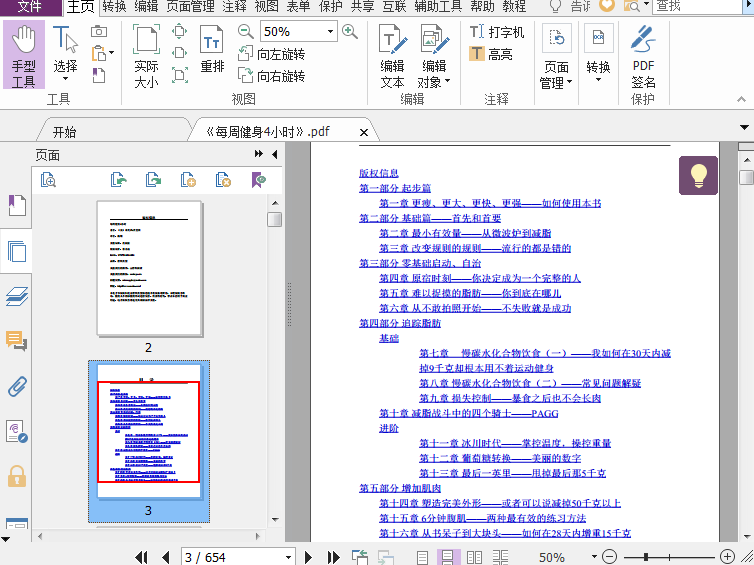Viewport: 754px width, 565px height.
Task: Collapse the pages panel with left arrow
Action: tap(275, 154)
